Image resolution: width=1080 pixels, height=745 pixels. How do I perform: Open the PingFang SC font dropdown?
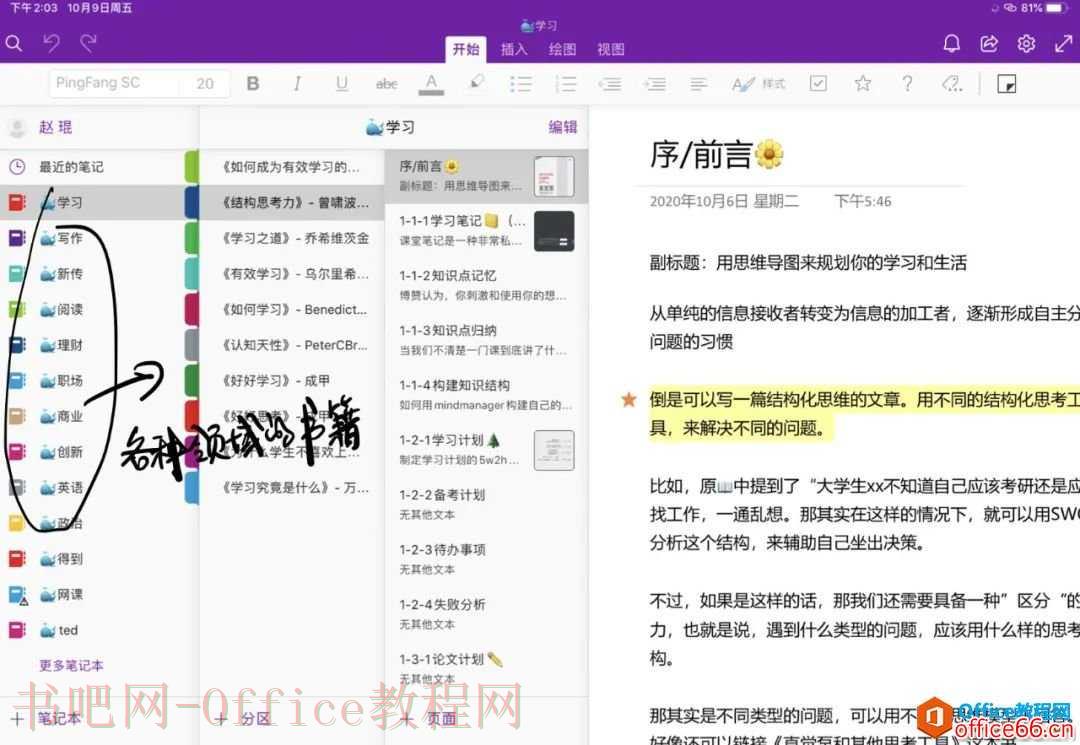click(114, 83)
